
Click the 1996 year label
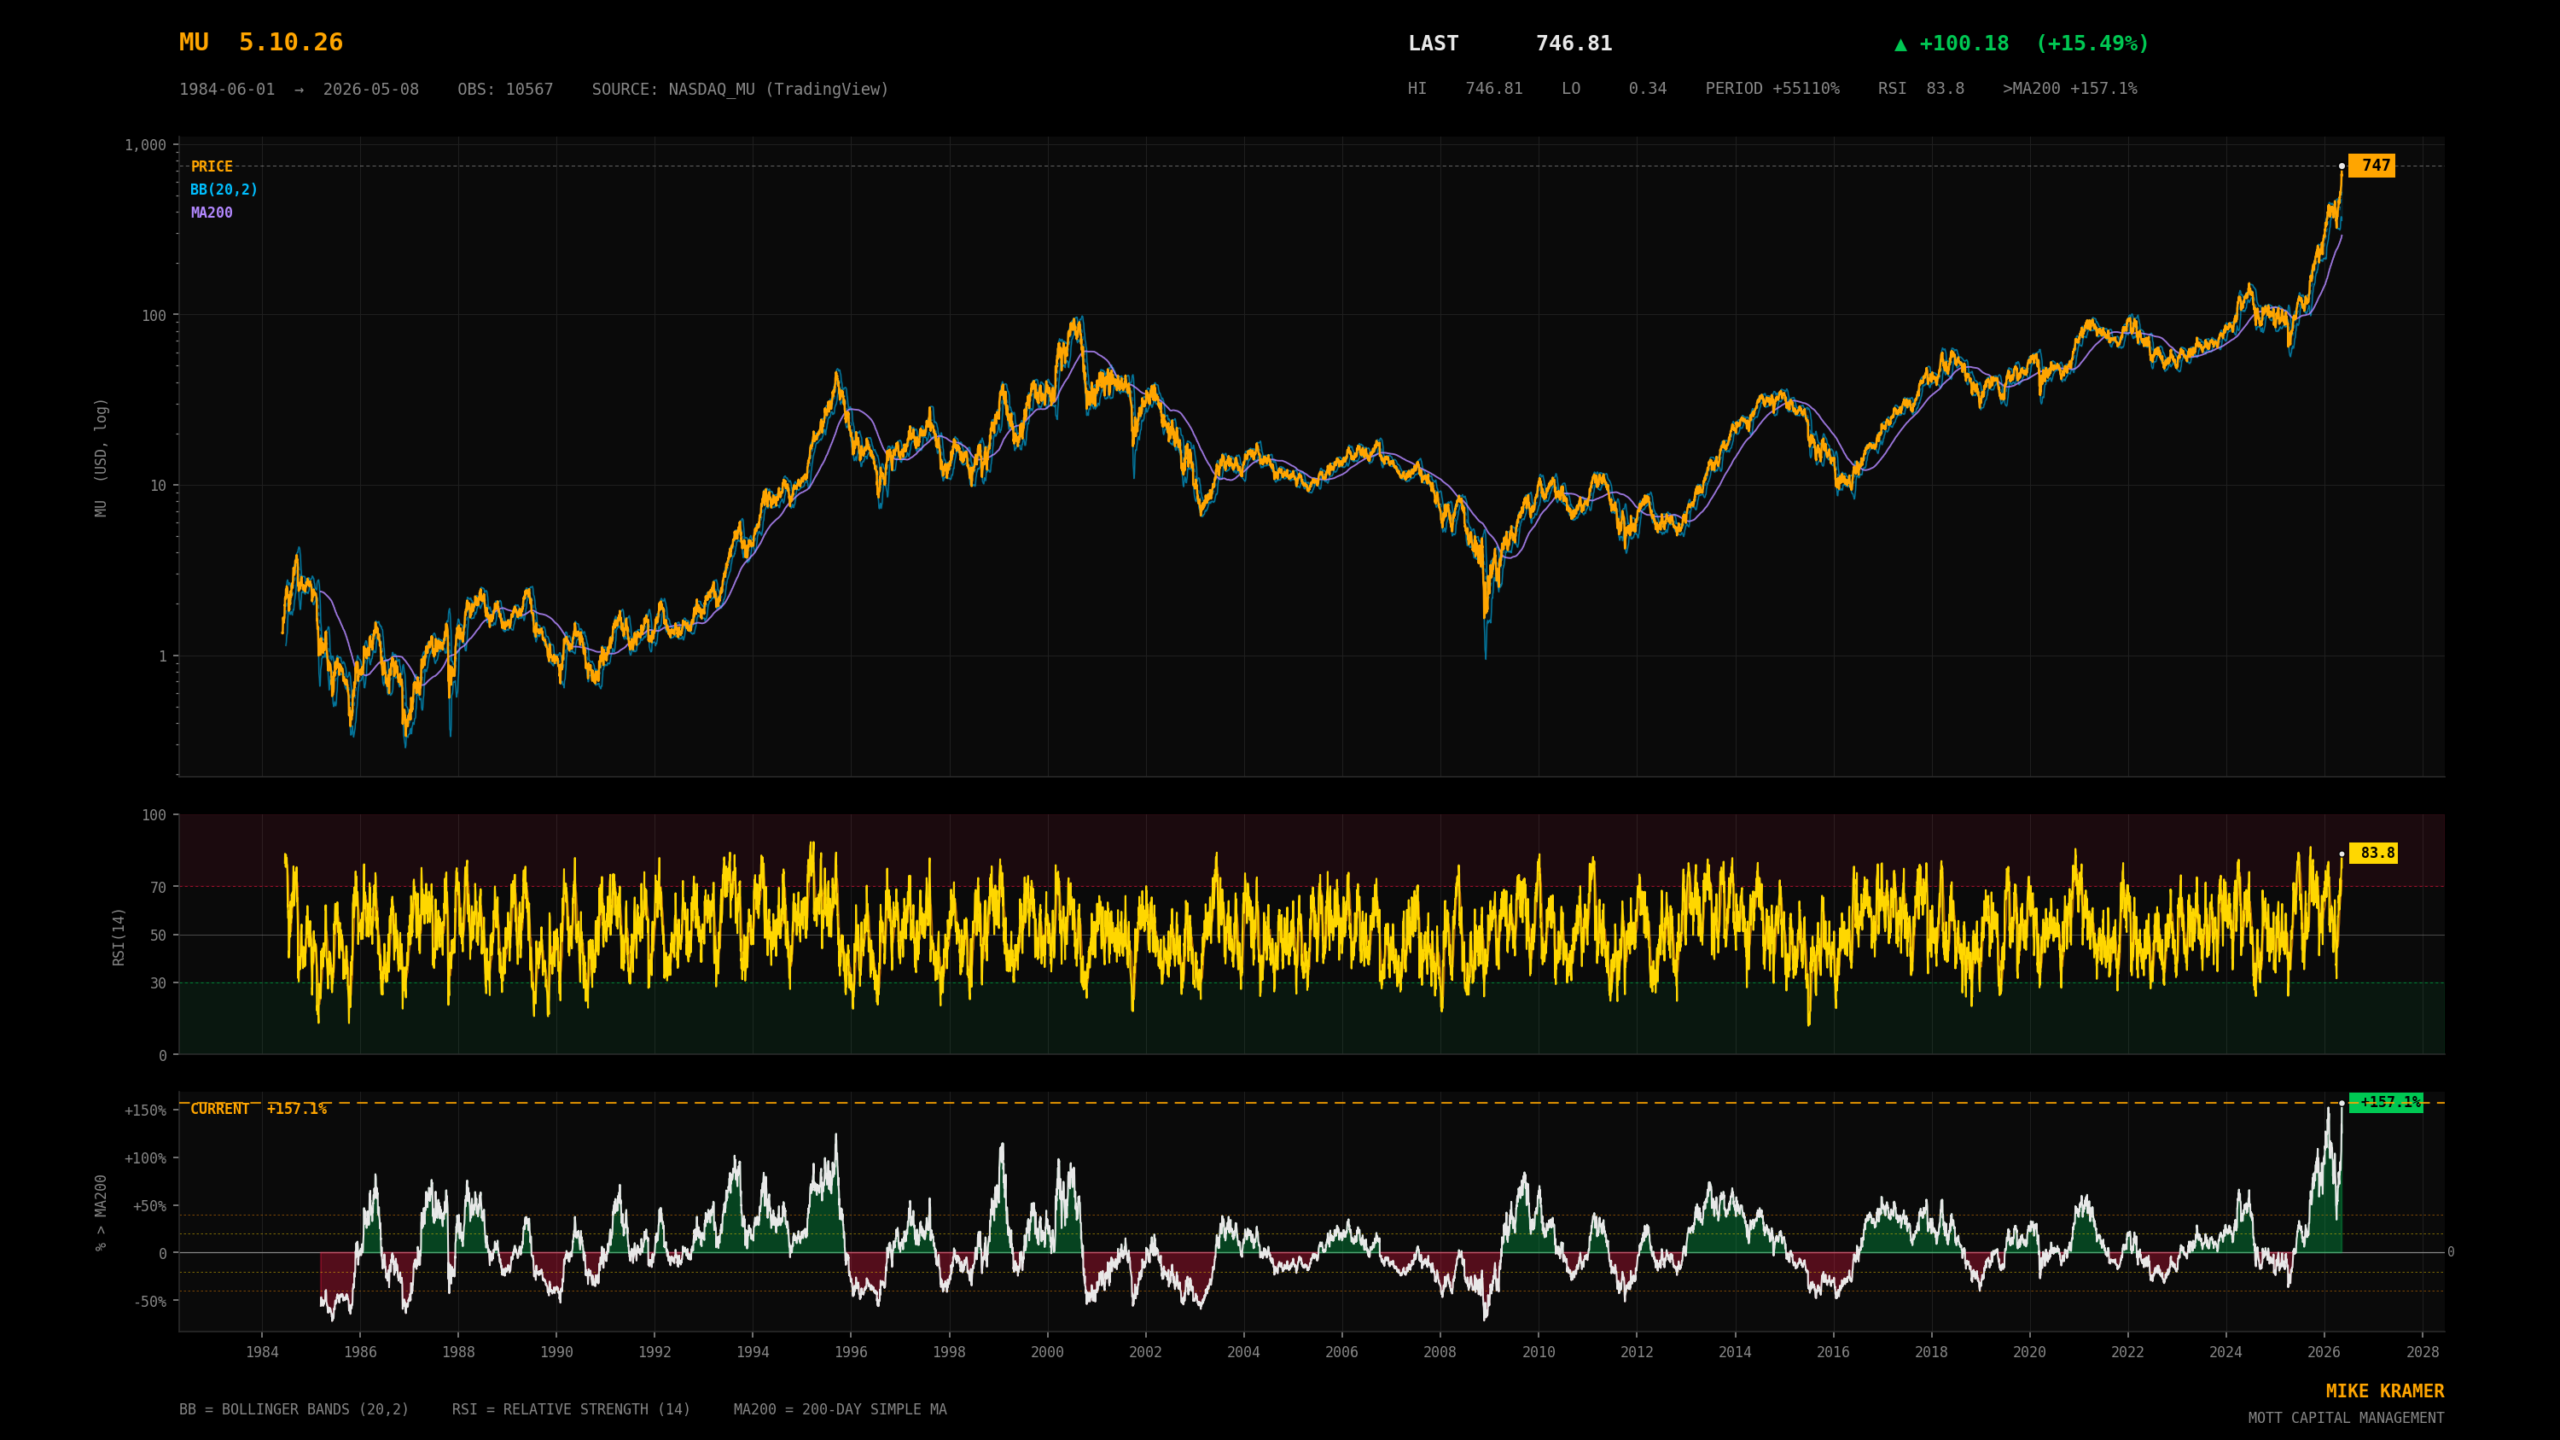[851, 1352]
